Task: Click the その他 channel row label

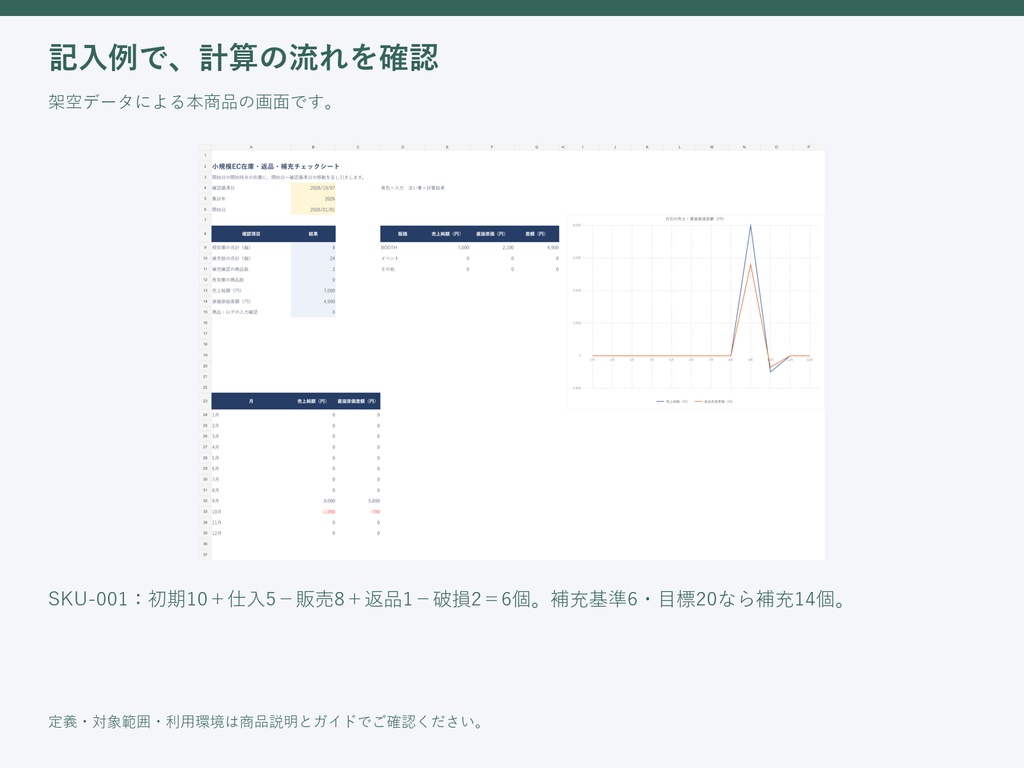Action: (388, 269)
